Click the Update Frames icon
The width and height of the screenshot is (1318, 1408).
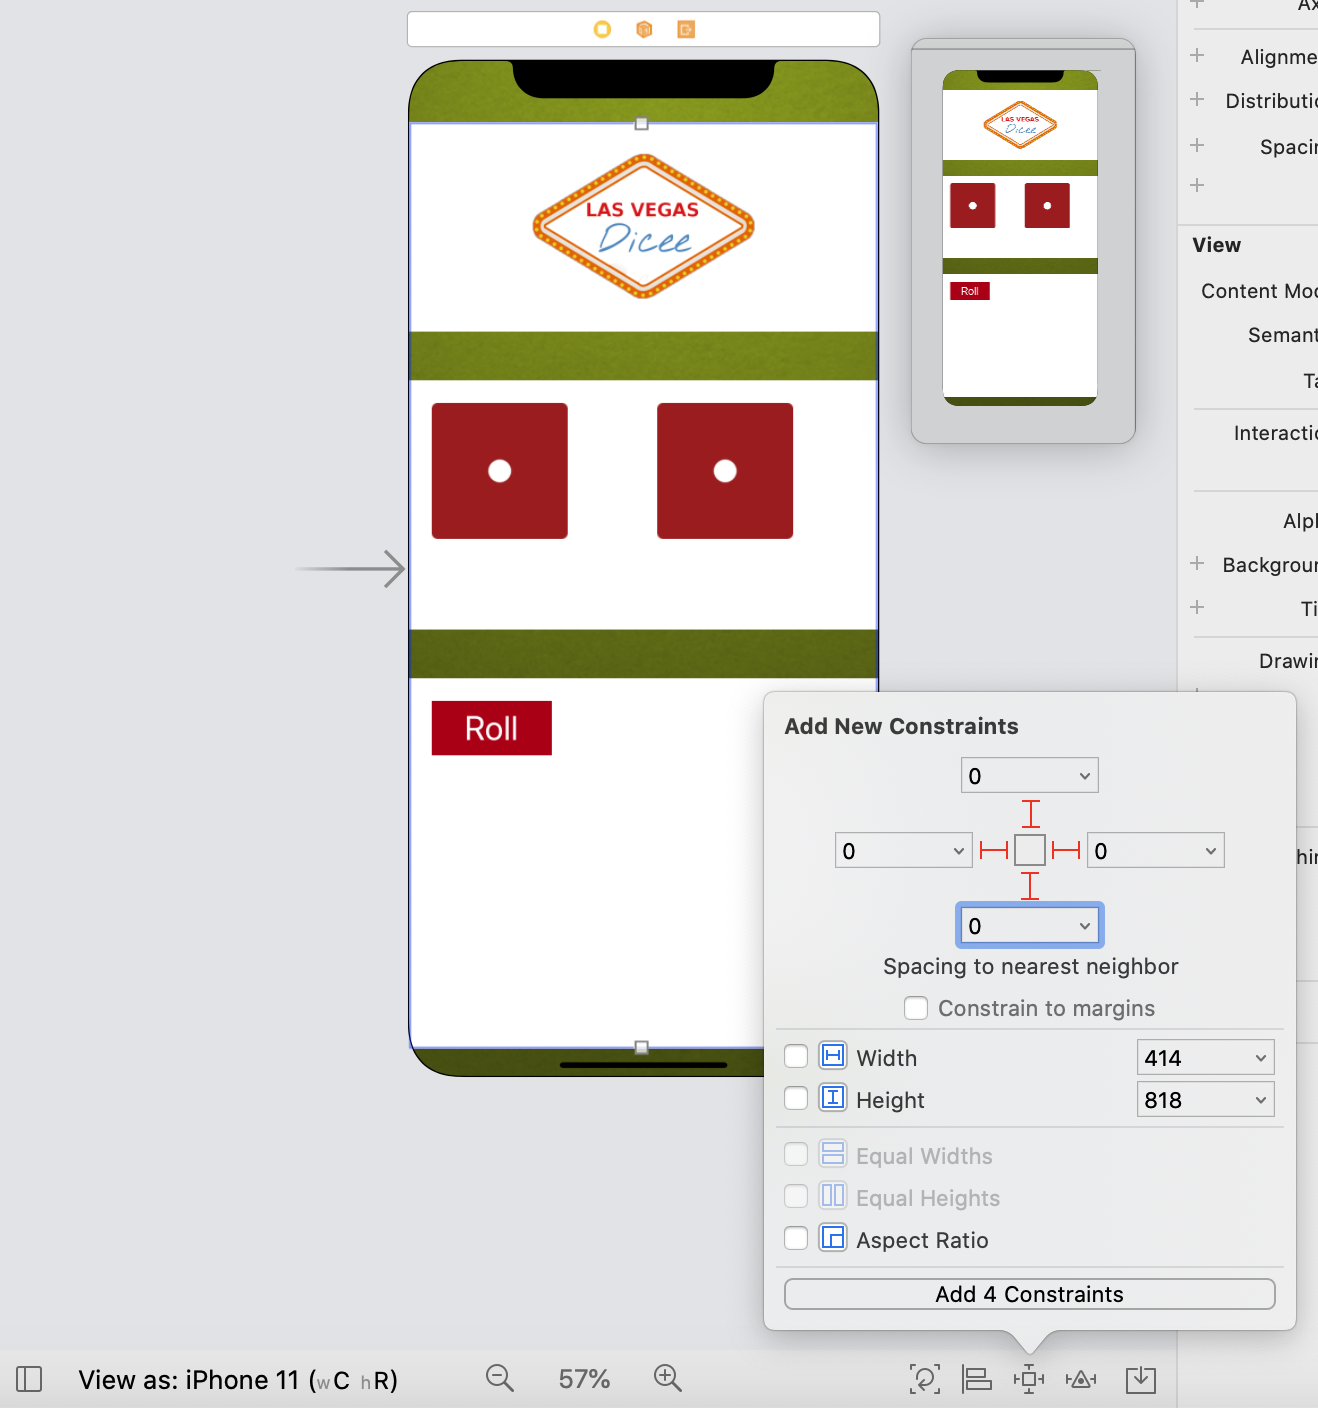(924, 1379)
